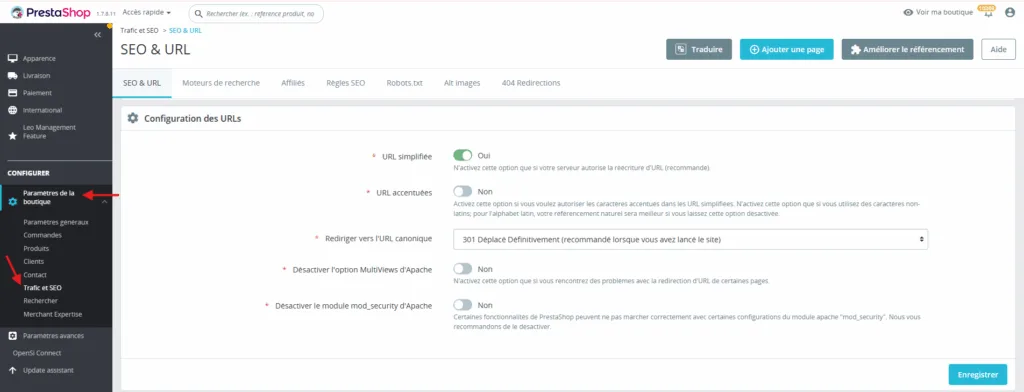This screenshot has width=1024, height=392.
Task: Open Rechercher in sidebar submenu
Action: point(40,301)
